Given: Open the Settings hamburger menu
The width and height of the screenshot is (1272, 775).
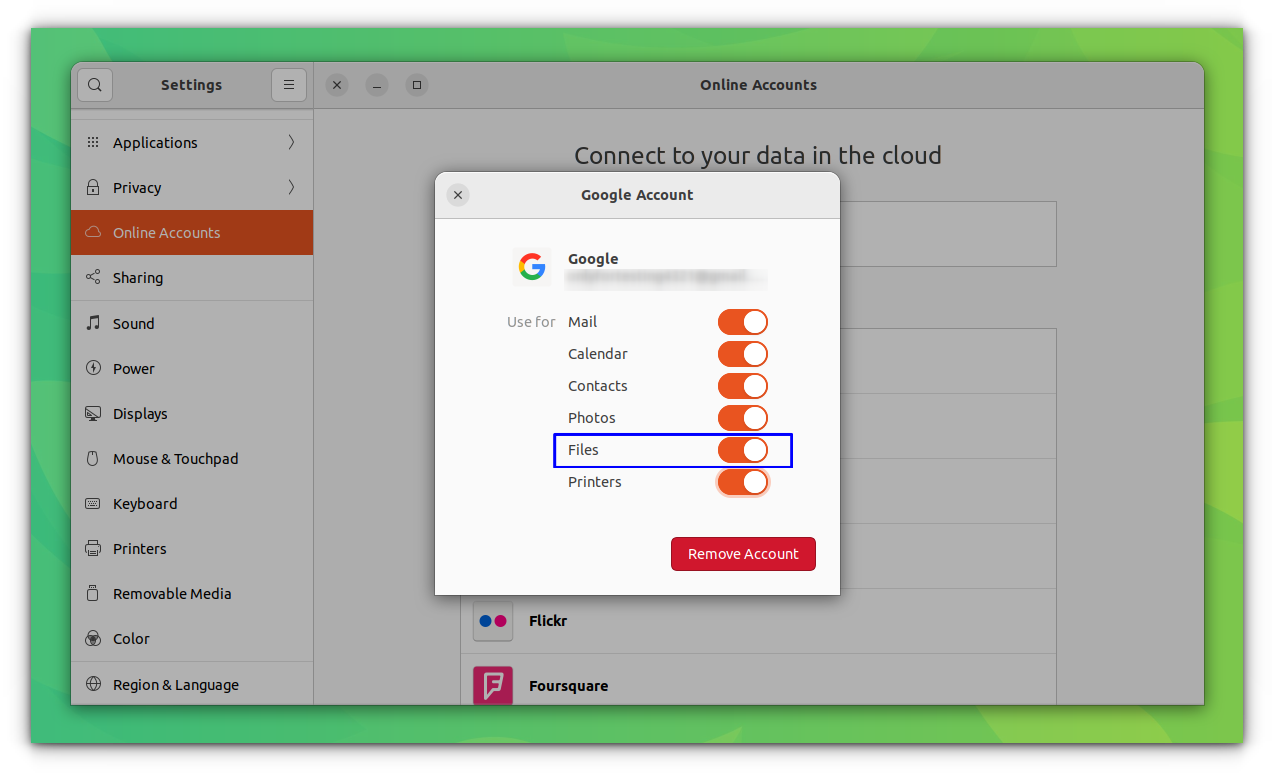Looking at the screenshot, I should click(289, 85).
